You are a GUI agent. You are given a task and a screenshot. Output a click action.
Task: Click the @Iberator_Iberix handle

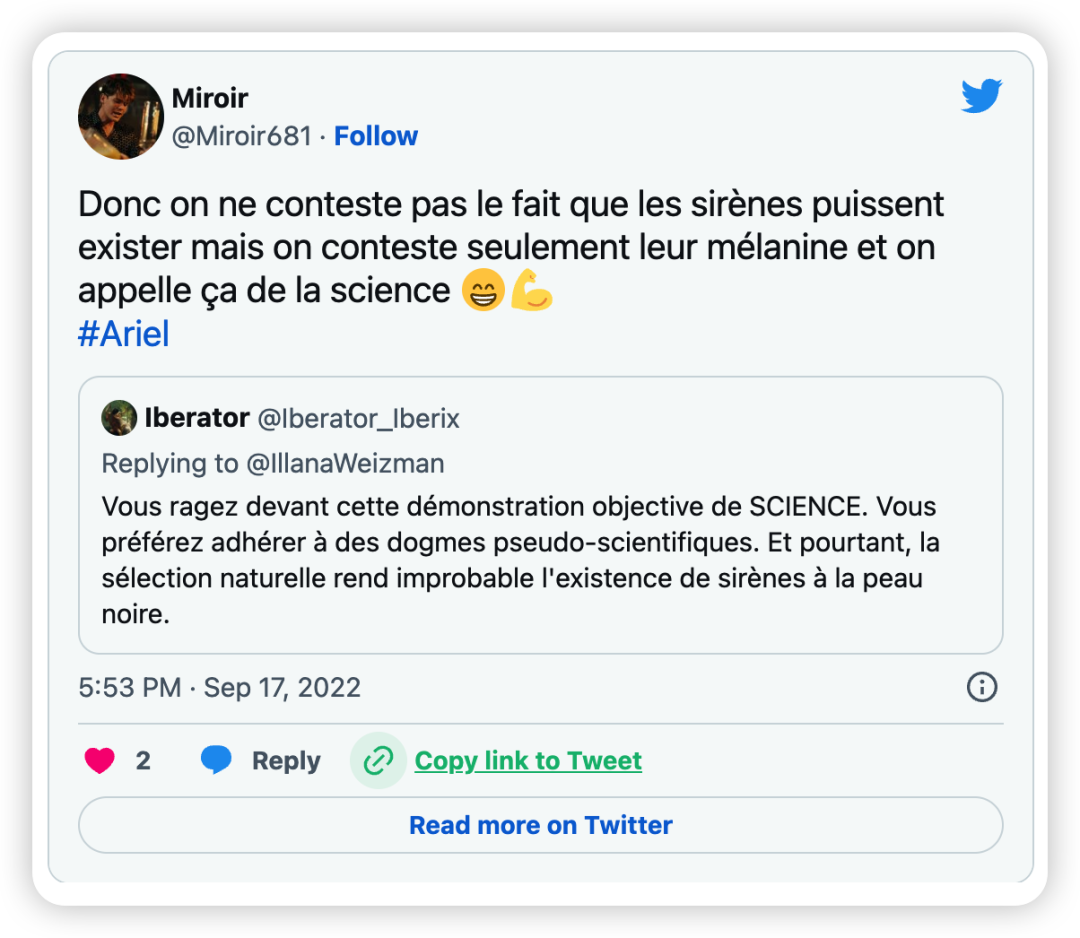[359, 418]
